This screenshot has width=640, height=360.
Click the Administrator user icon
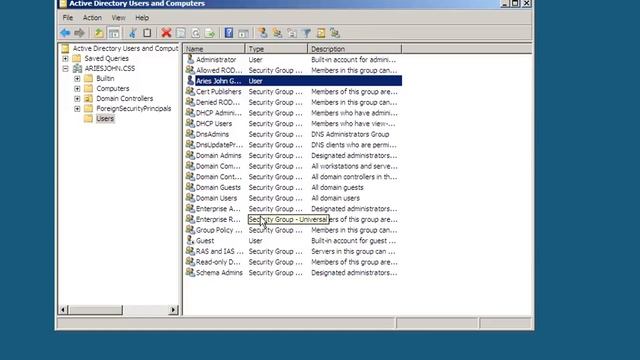click(x=190, y=59)
